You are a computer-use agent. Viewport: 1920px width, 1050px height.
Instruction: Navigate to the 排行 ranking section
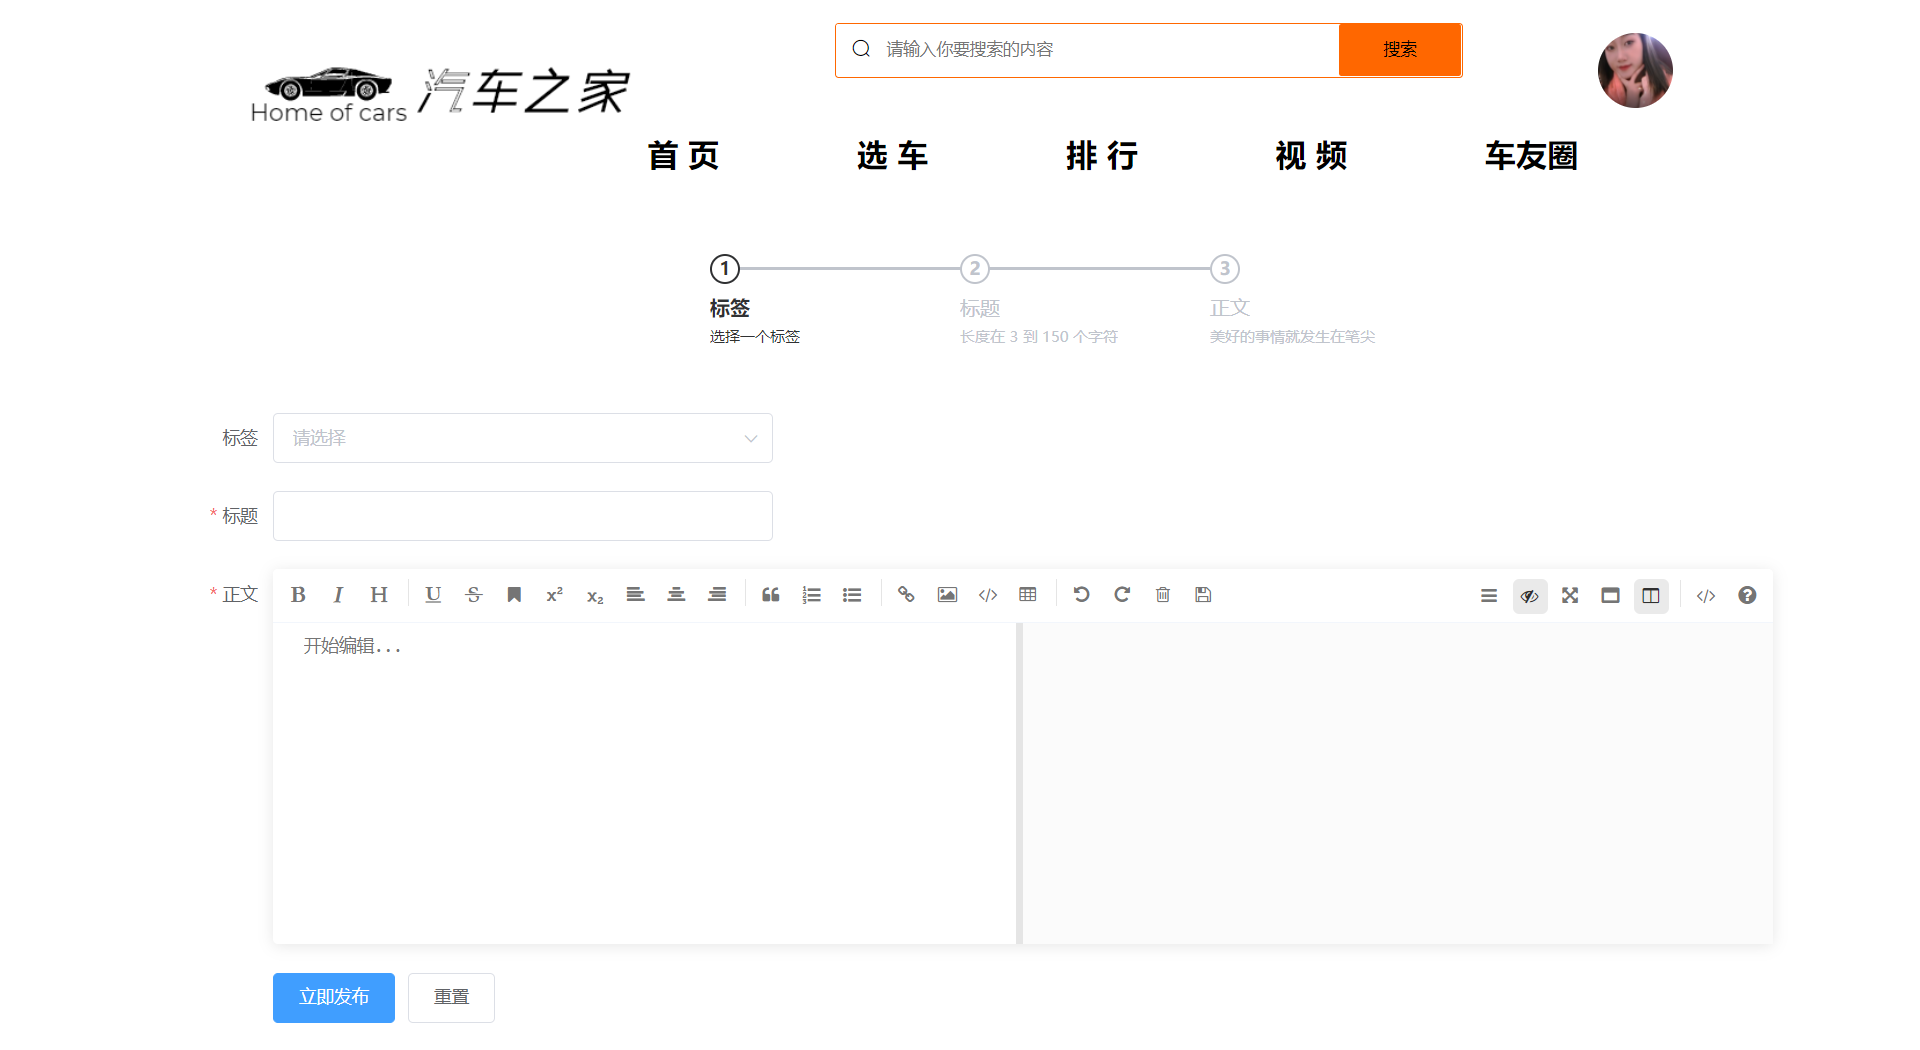point(1102,156)
